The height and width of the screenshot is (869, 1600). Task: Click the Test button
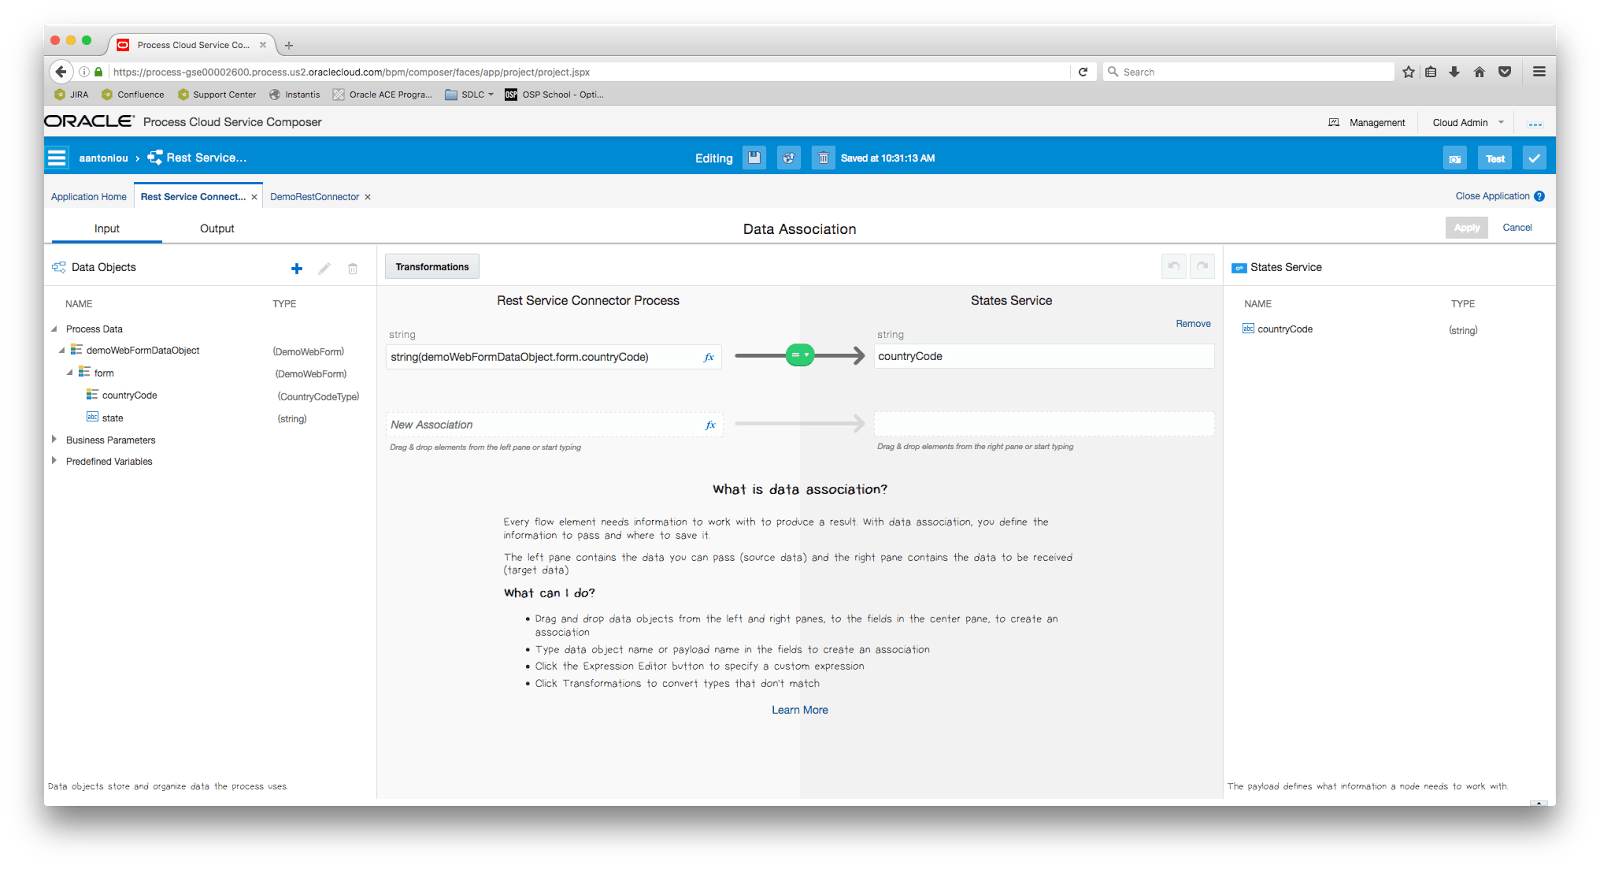click(x=1495, y=158)
